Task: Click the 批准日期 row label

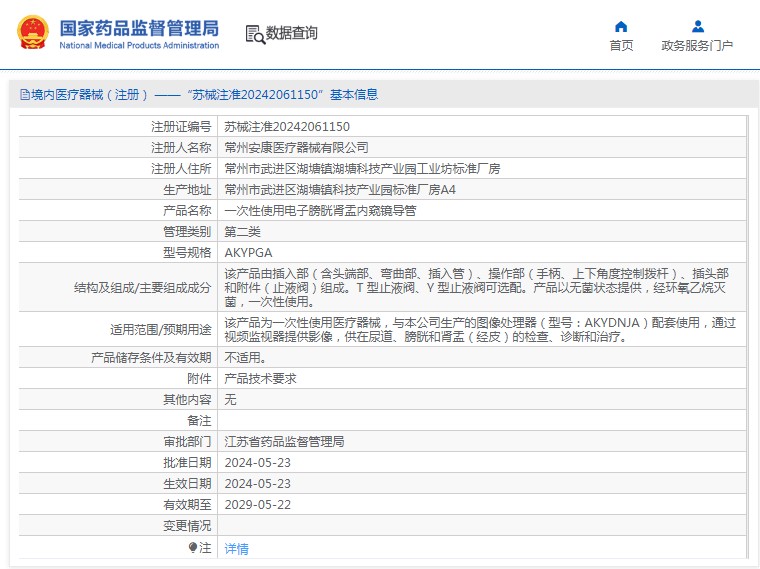Action: tap(187, 463)
